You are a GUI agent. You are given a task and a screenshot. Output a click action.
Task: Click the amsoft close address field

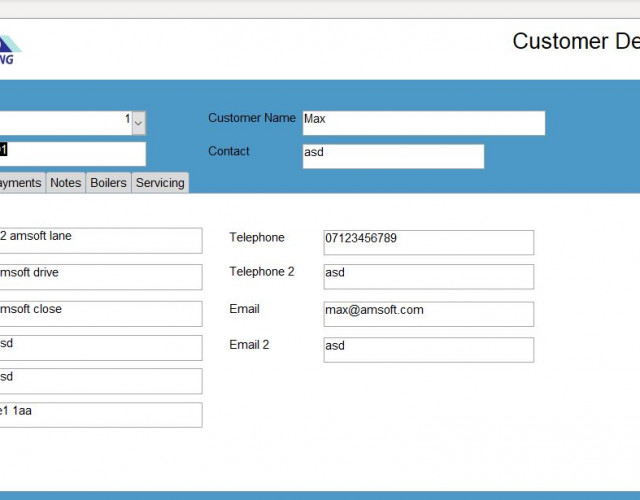coord(100,313)
